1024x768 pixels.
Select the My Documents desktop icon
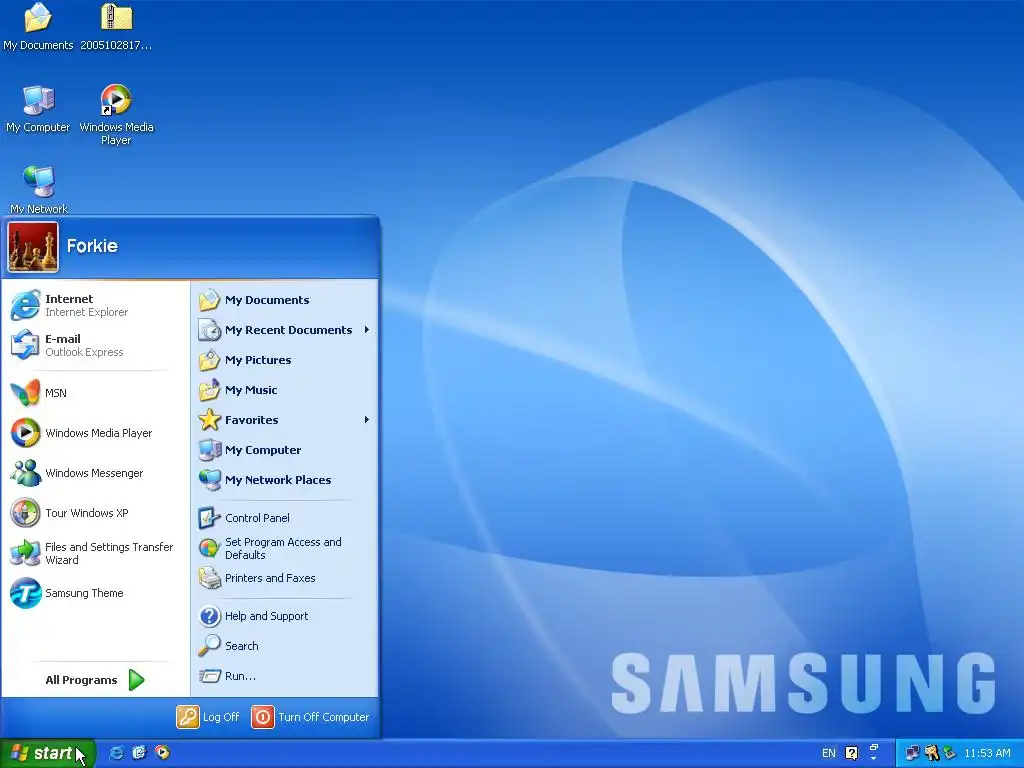pyautogui.click(x=38, y=27)
